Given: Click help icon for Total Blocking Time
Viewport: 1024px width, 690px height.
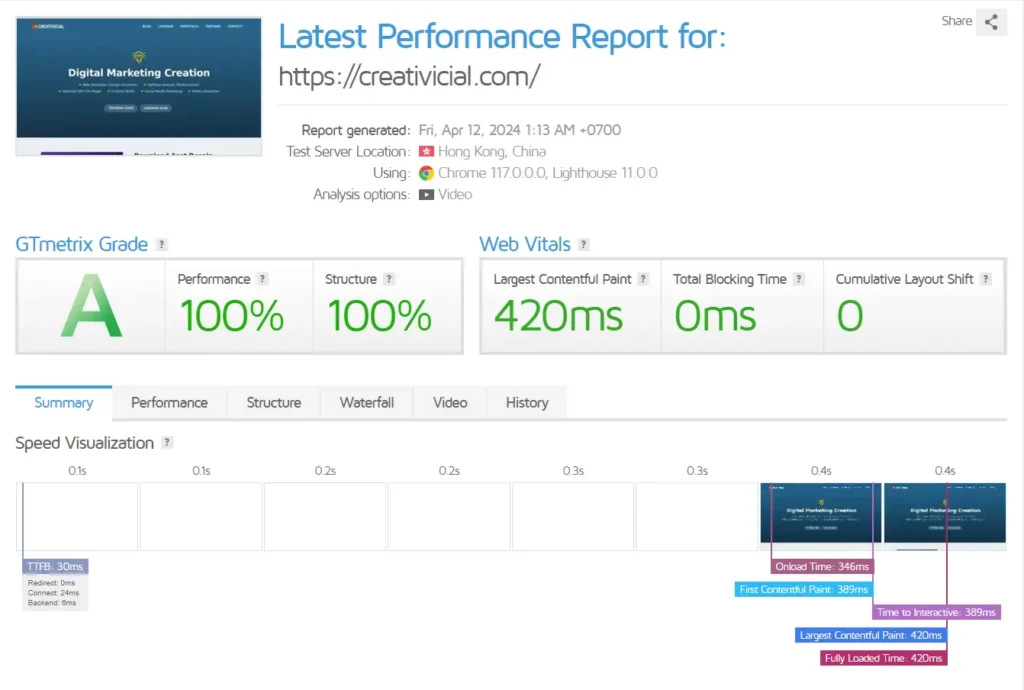Looking at the screenshot, I should click(x=798, y=279).
